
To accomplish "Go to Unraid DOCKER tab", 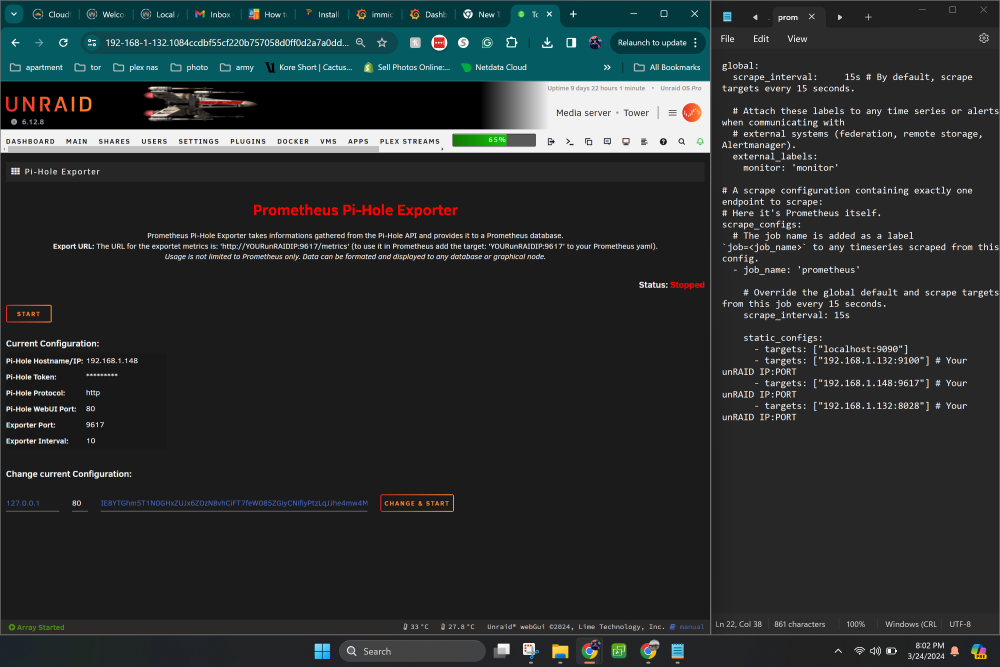I will tap(293, 142).
